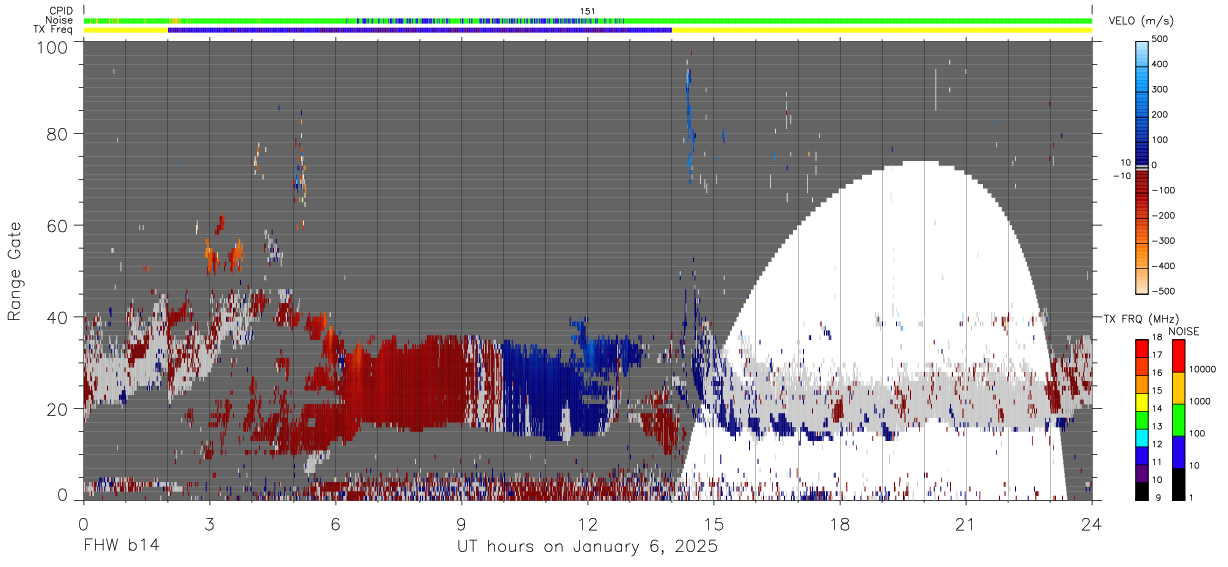Click x-axis hour label 6
Screen dimensions: 1228x567
click(335, 523)
